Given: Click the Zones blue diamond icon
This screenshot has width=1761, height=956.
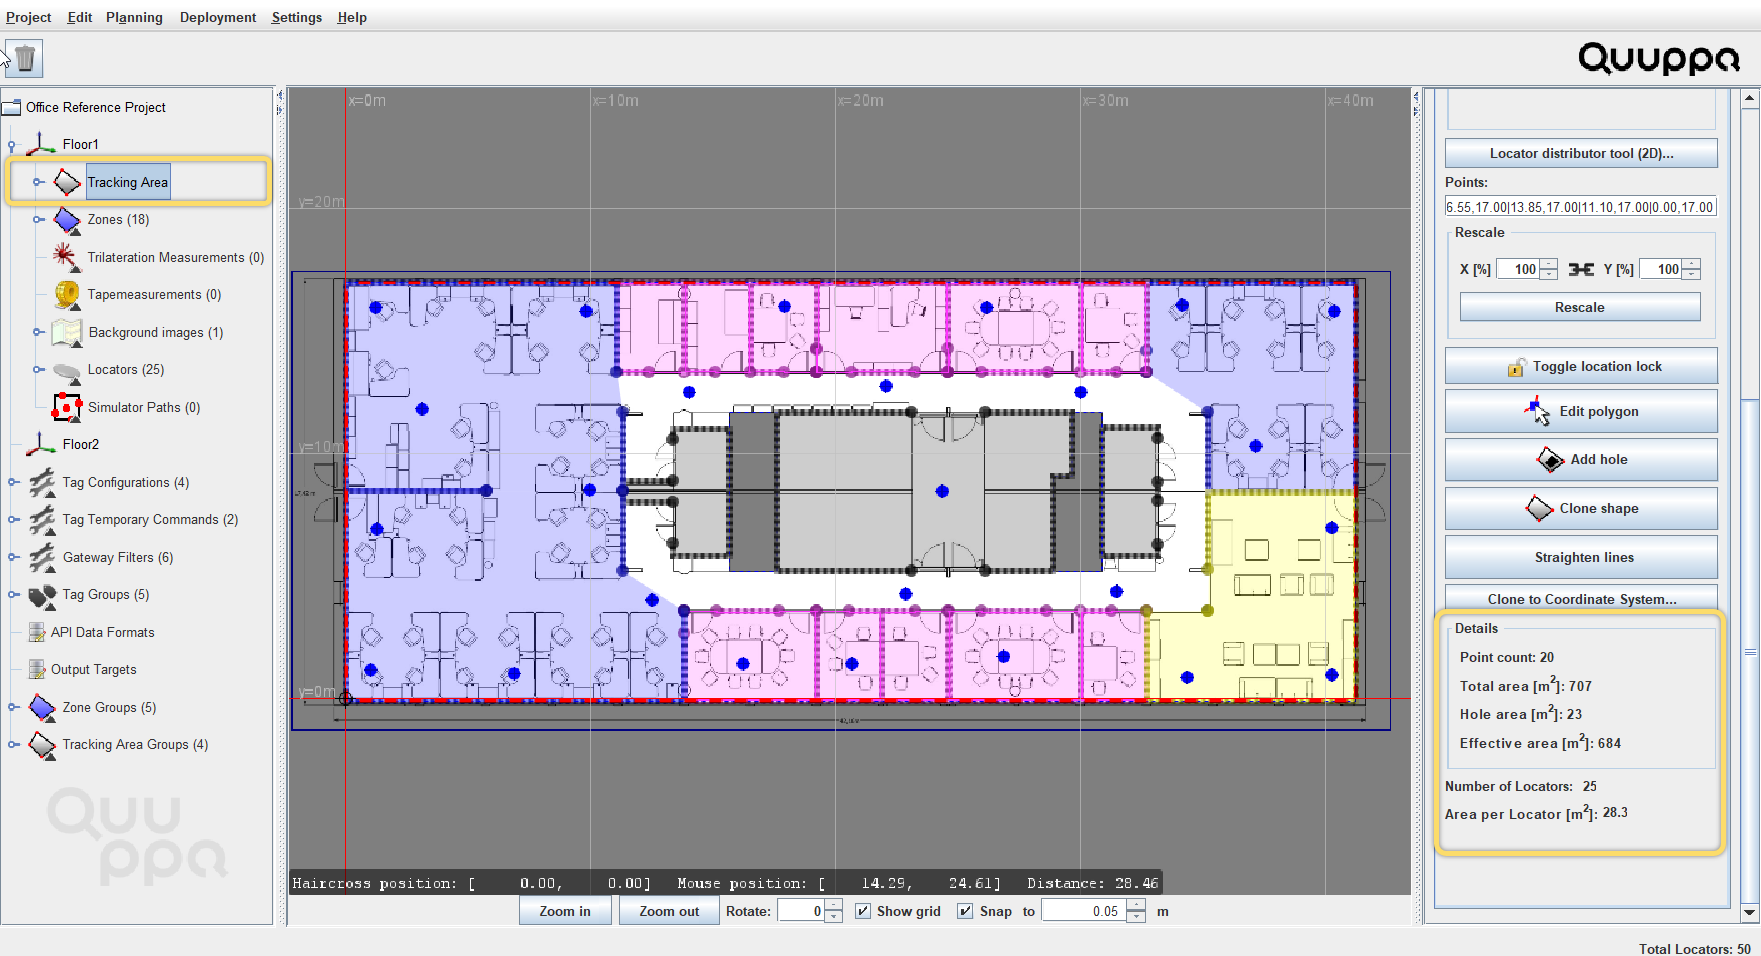Looking at the screenshot, I should pyautogui.click(x=67, y=219).
